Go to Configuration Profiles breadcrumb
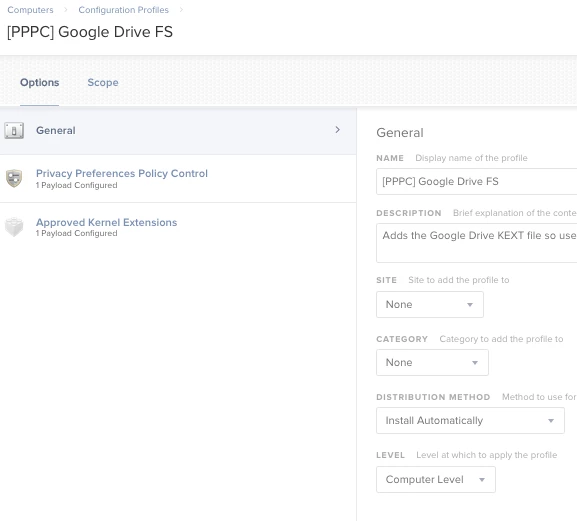The width and height of the screenshot is (577, 521). tap(123, 10)
